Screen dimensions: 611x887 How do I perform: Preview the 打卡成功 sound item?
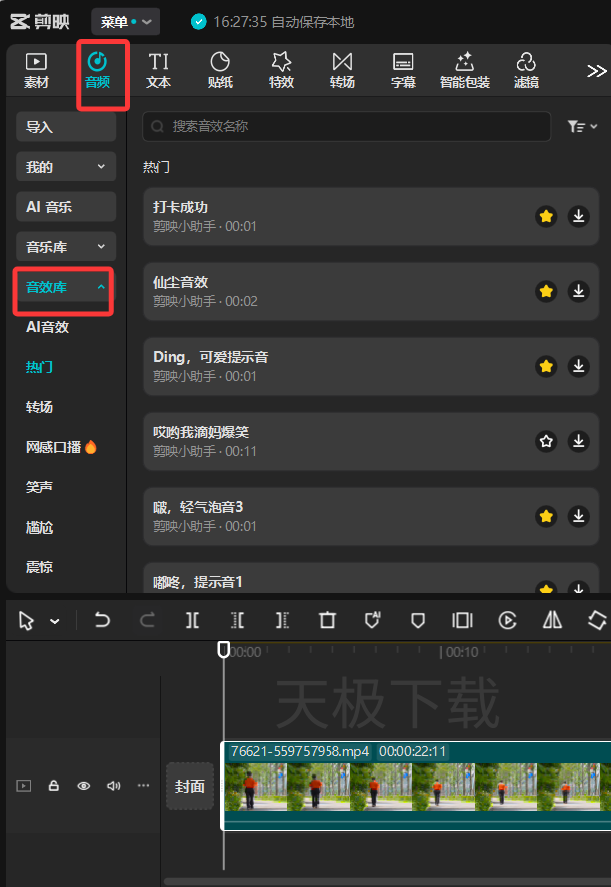point(371,217)
